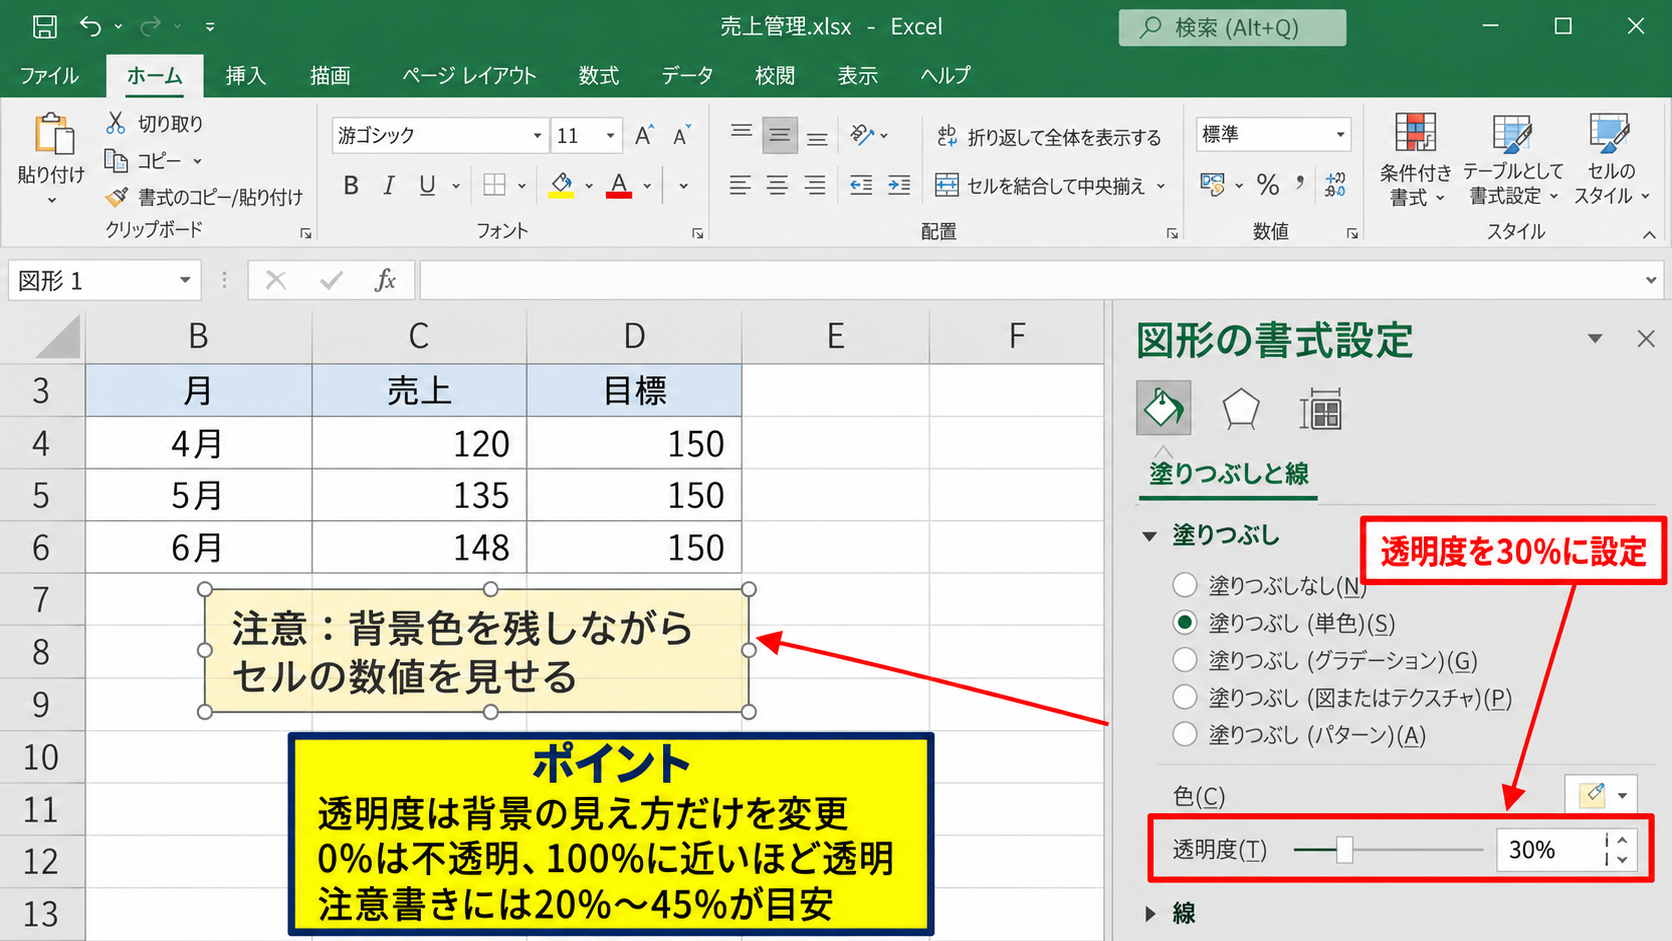Select the Fill & Line paint bucket icon
This screenshot has height=941, width=1672.
click(1164, 408)
